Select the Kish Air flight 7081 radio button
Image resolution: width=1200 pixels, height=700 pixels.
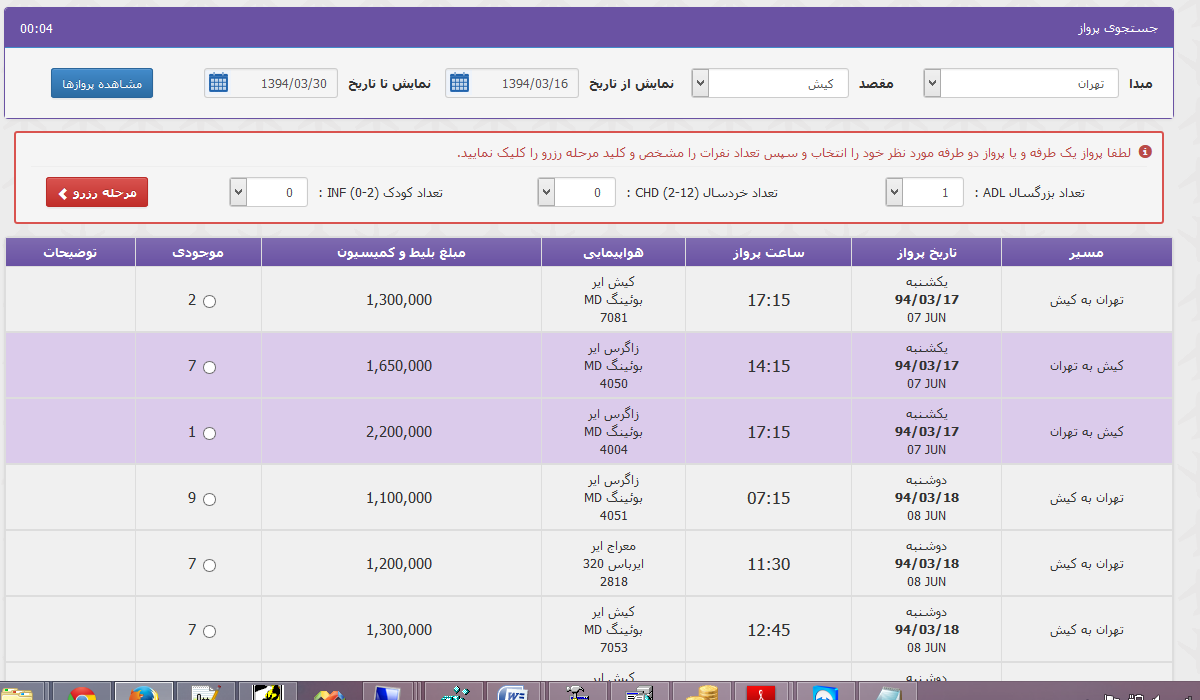(210, 299)
